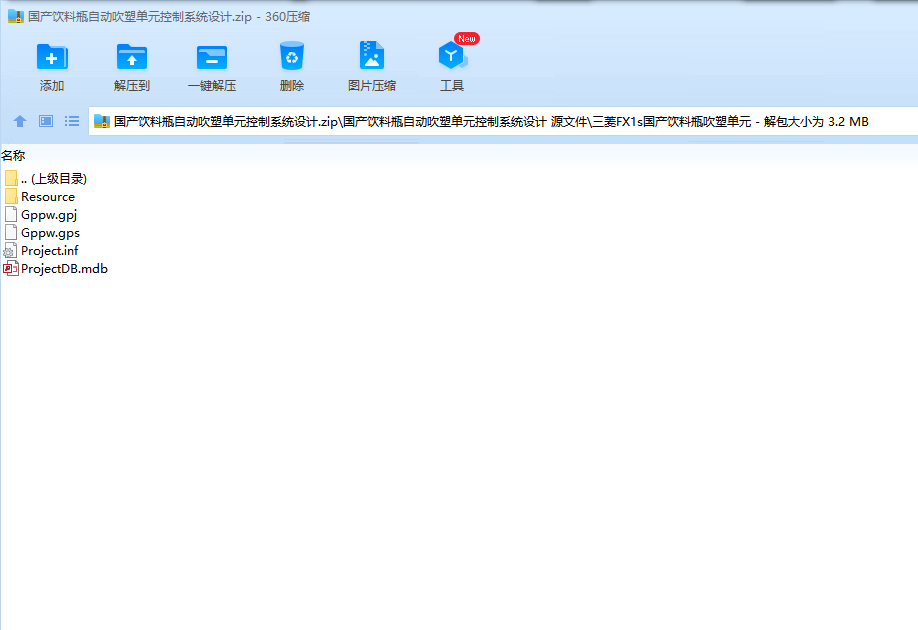Click the 解压到 (Extract to) icon
This screenshot has width=918, height=630.
[132, 57]
